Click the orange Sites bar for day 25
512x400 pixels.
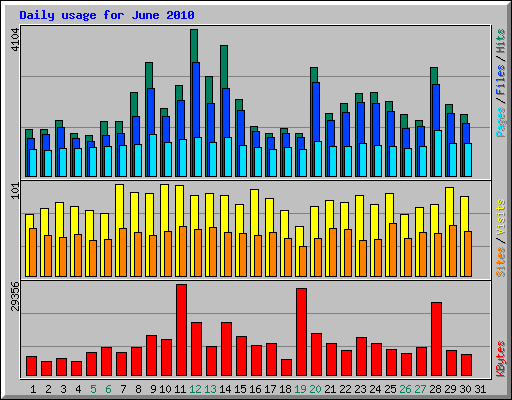[x=393, y=250]
